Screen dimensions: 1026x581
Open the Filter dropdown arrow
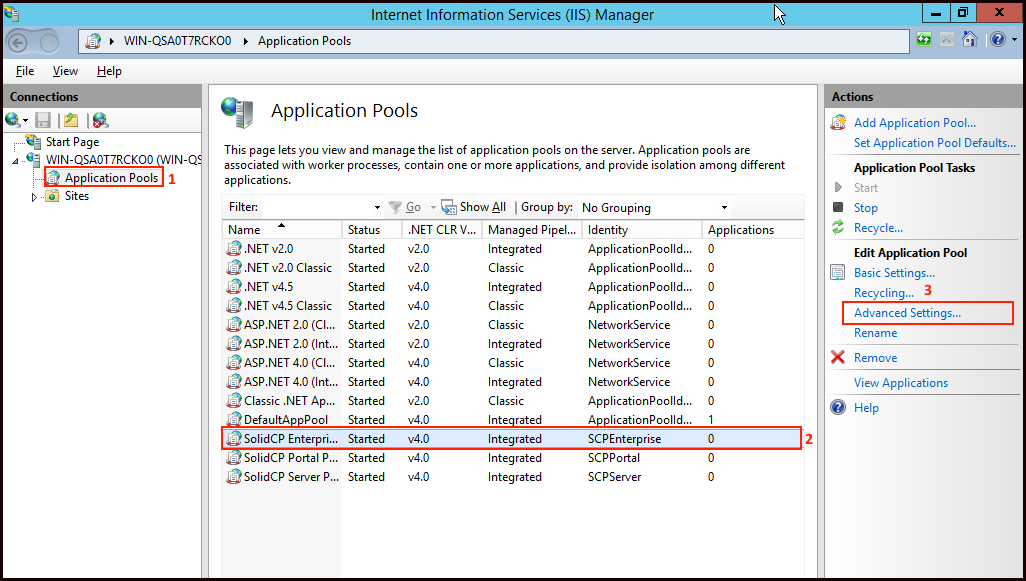377,208
